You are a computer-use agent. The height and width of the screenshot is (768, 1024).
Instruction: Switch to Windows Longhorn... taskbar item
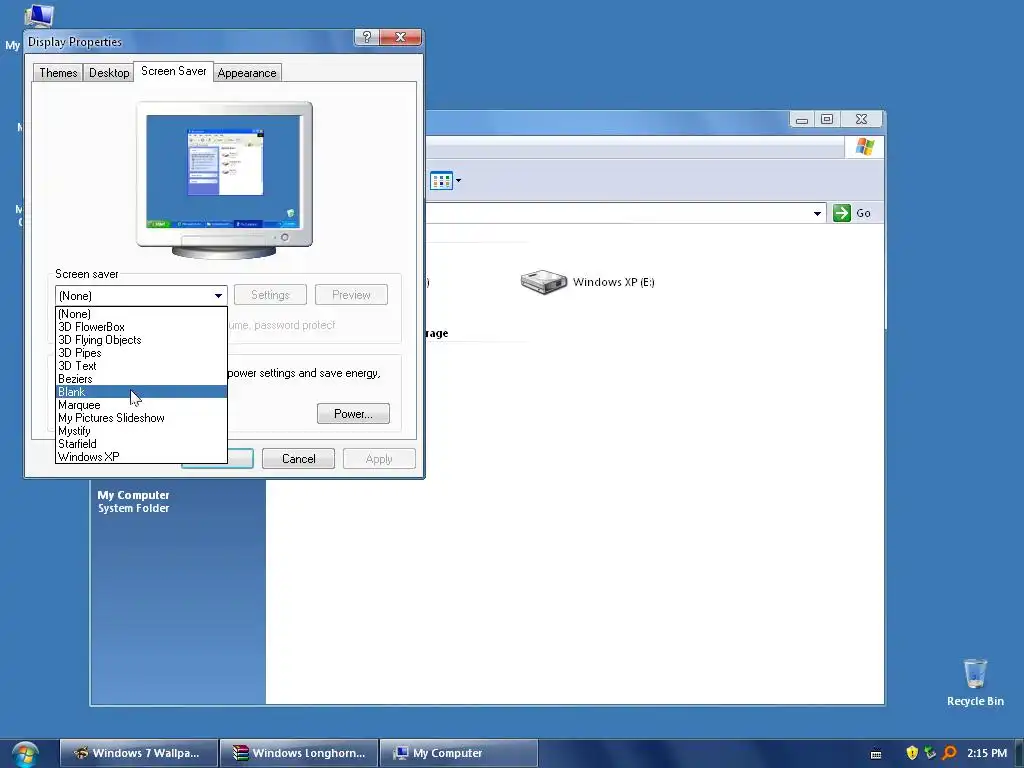click(x=299, y=753)
